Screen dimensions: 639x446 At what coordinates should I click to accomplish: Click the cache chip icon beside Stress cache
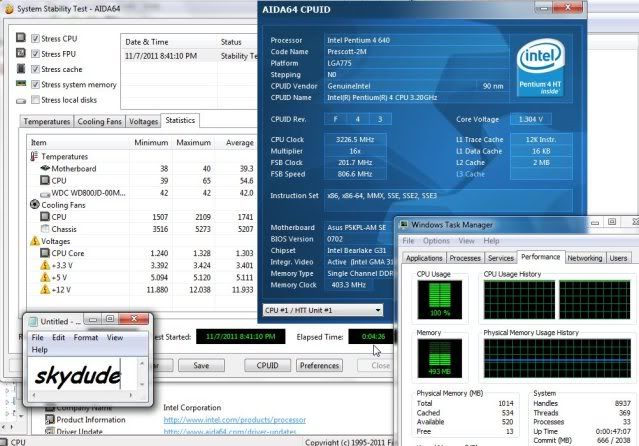21,68
